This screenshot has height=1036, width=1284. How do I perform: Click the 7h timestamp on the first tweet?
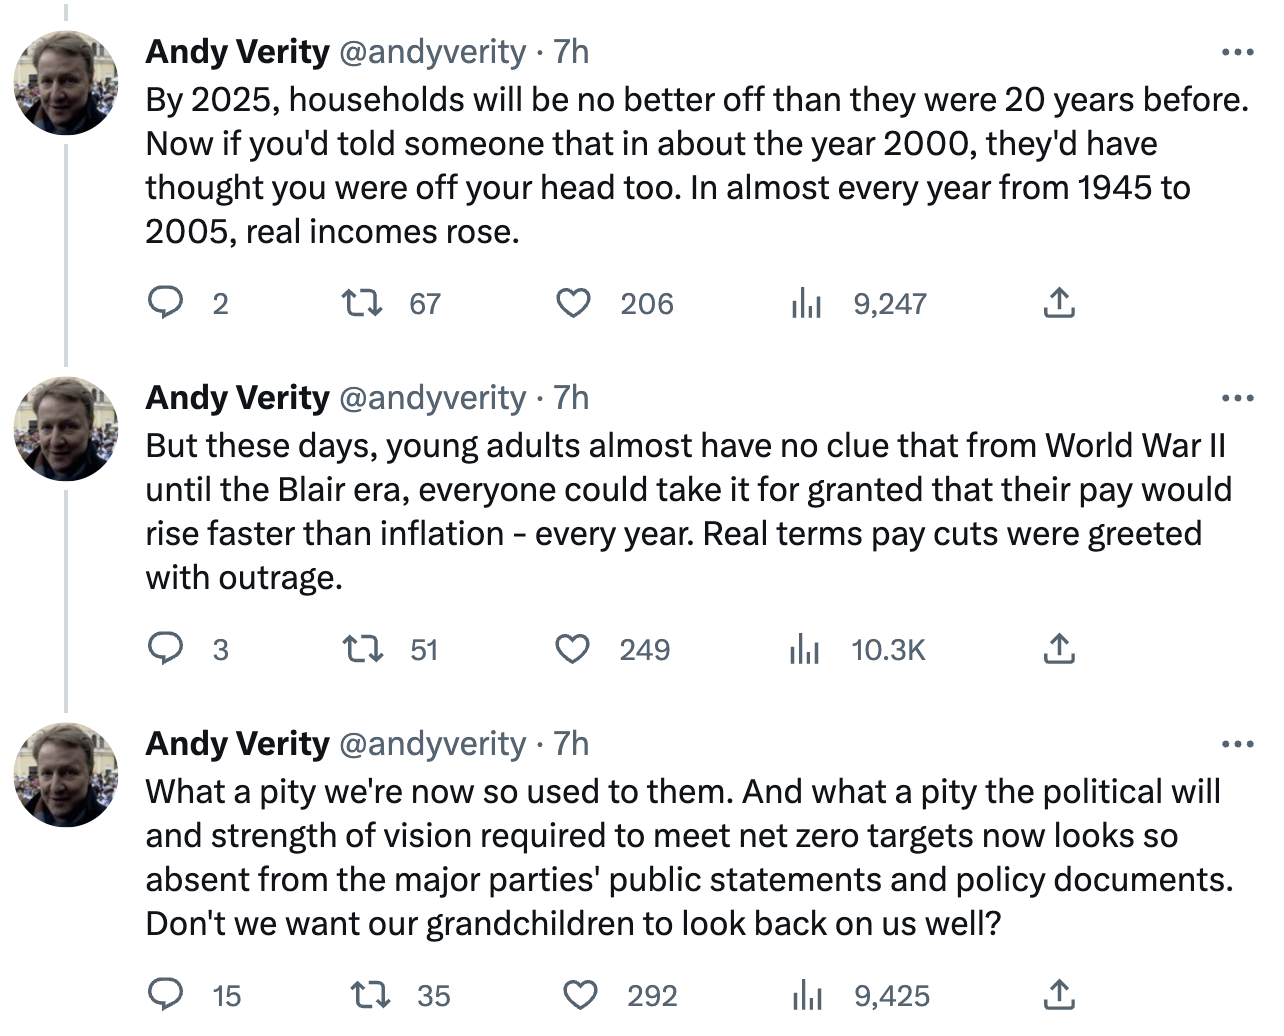point(570,52)
